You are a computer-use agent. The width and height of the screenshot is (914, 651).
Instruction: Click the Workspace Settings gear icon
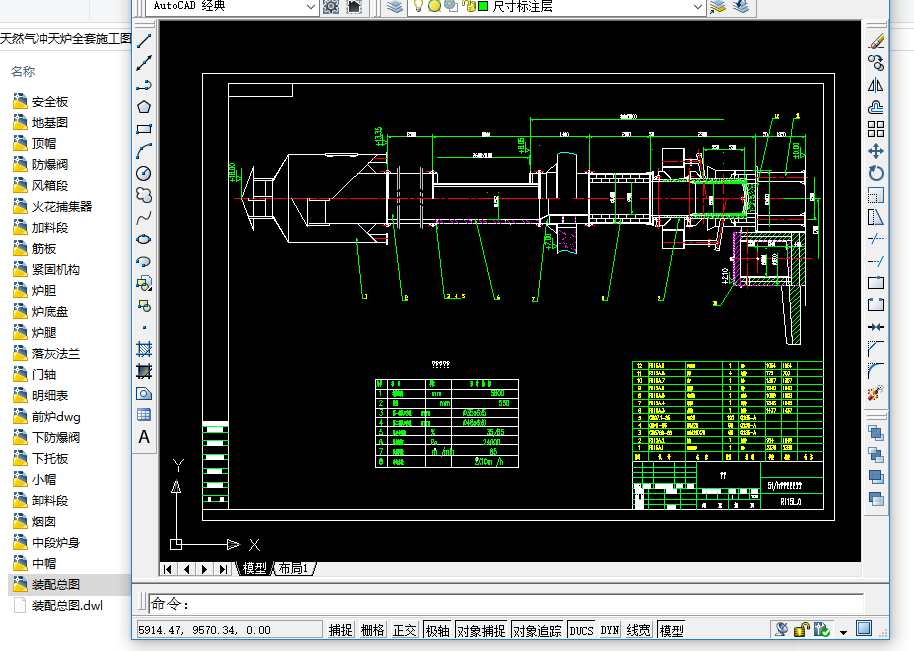point(332,6)
